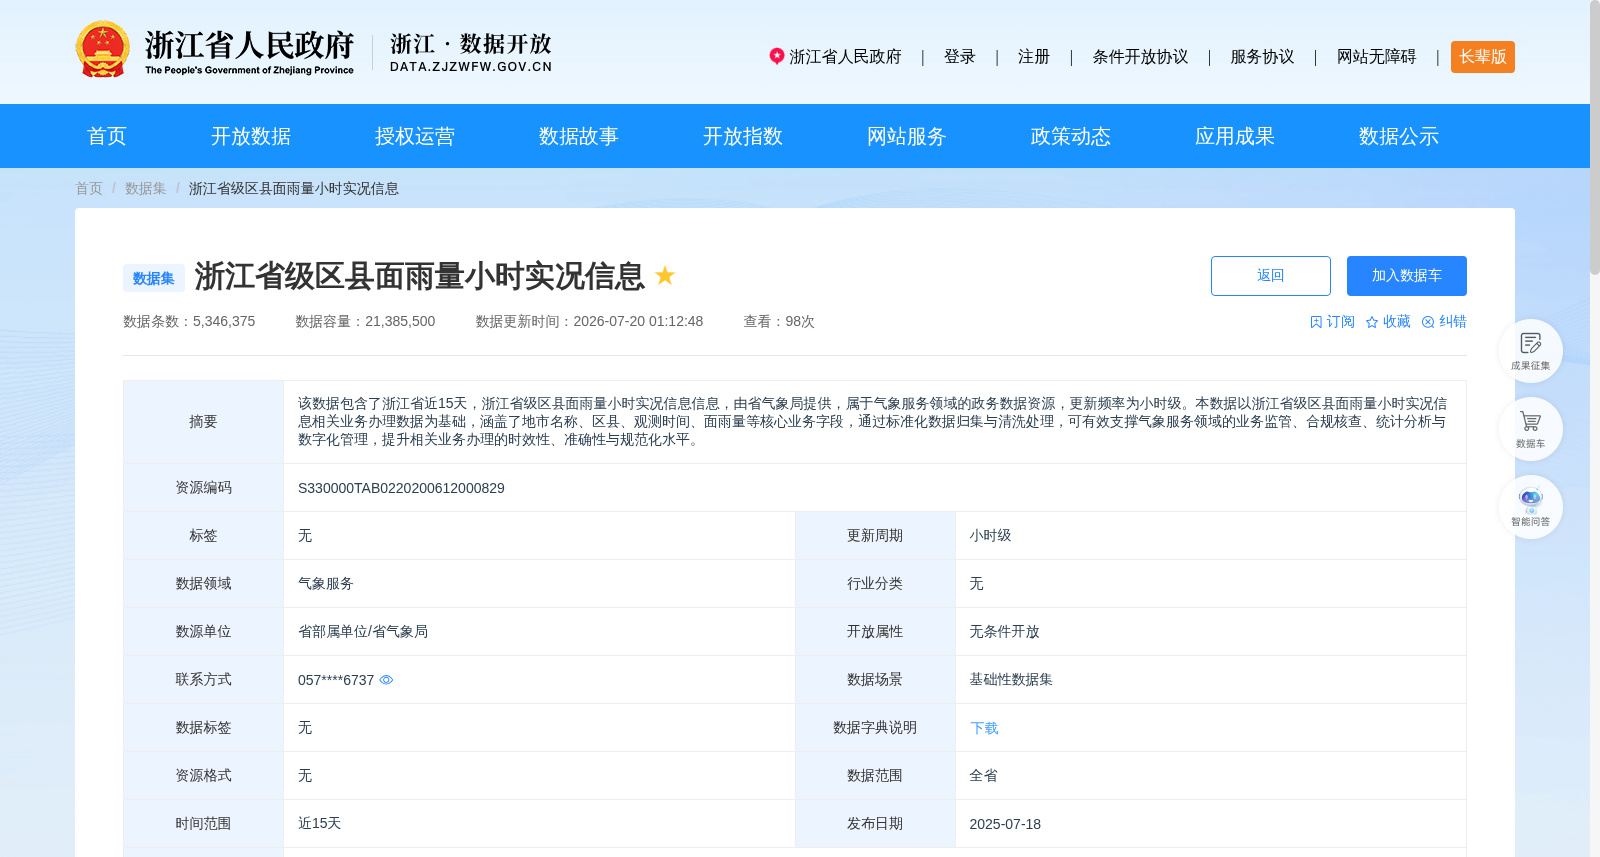The height and width of the screenshot is (857, 1600).
Task: Click the 小时级 update cycle value
Action: tap(990, 536)
